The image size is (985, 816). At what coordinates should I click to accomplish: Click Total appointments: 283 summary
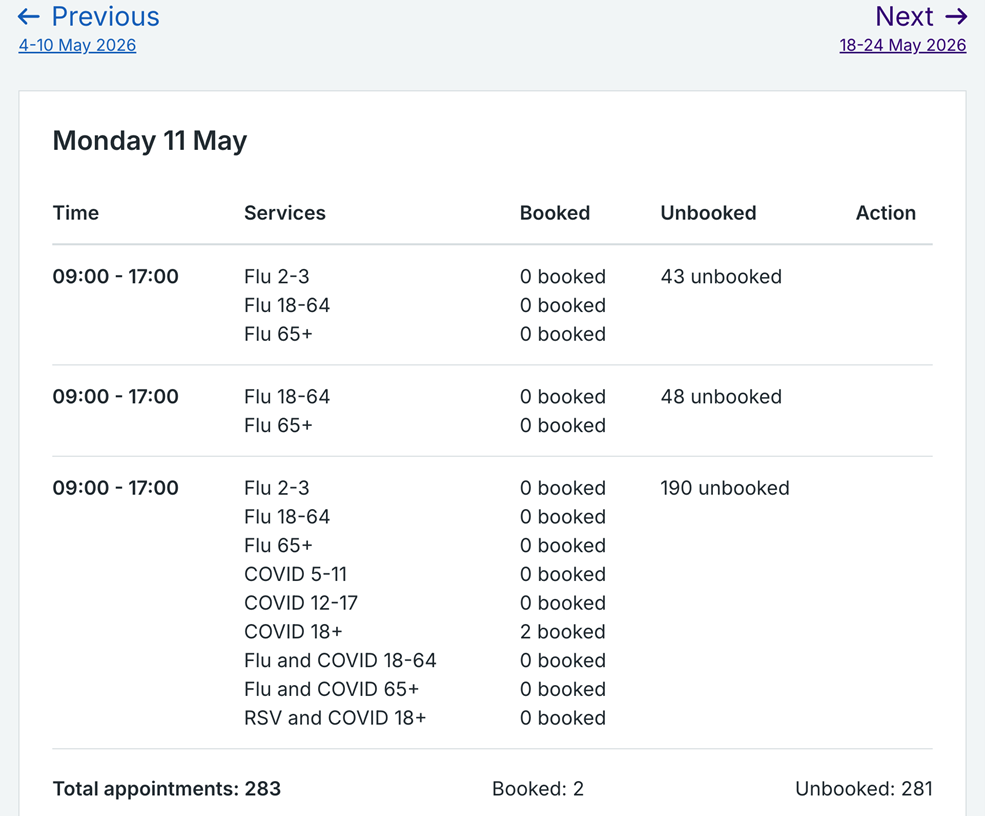tap(166, 788)
